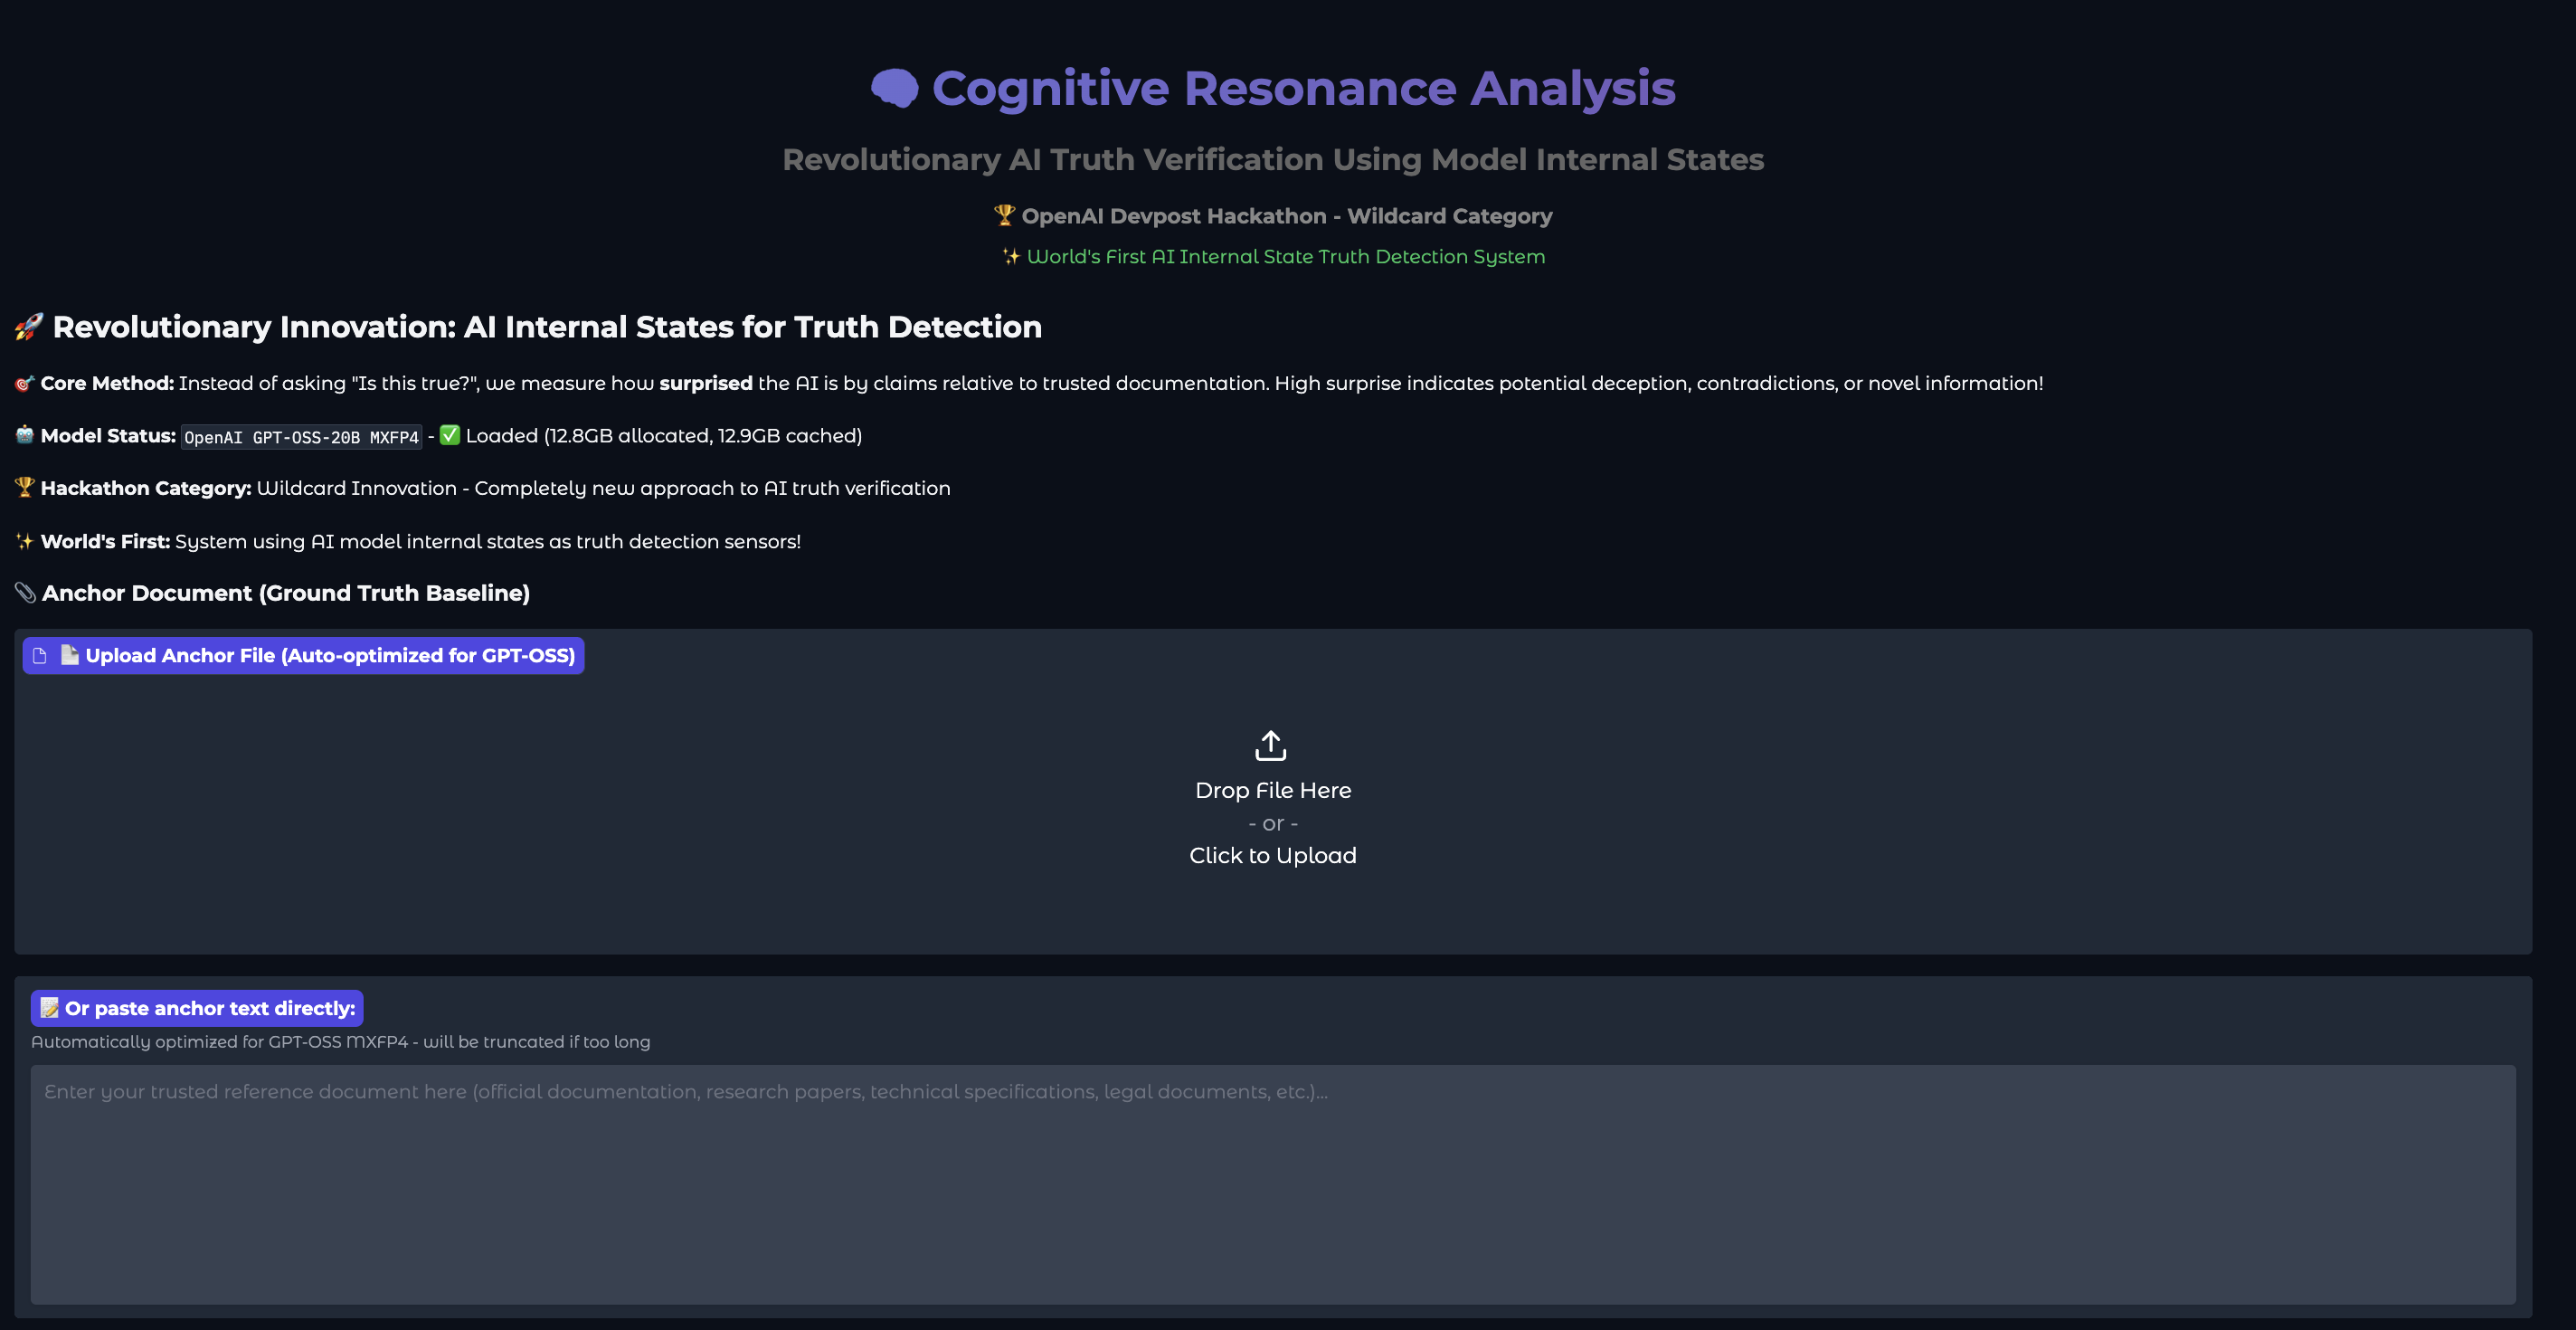Click the paperclip icon beside Anchor Document
2576x1330 pixels.
click(x=26, y=593)
